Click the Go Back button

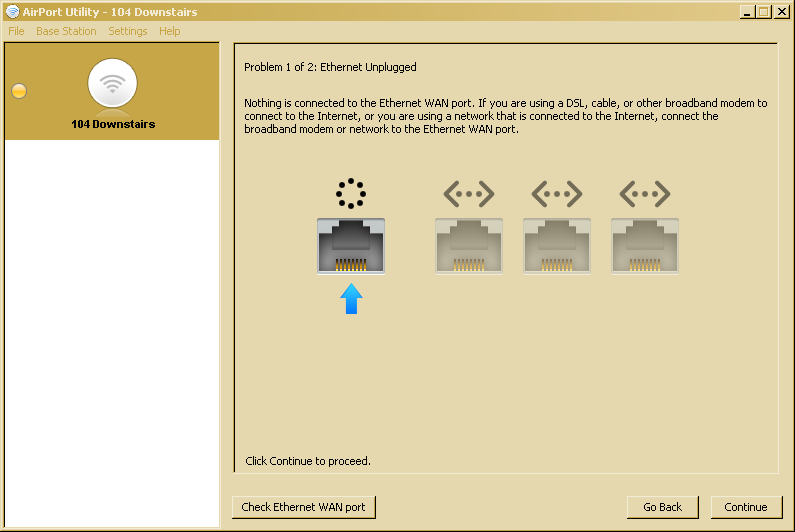(663, 507)
